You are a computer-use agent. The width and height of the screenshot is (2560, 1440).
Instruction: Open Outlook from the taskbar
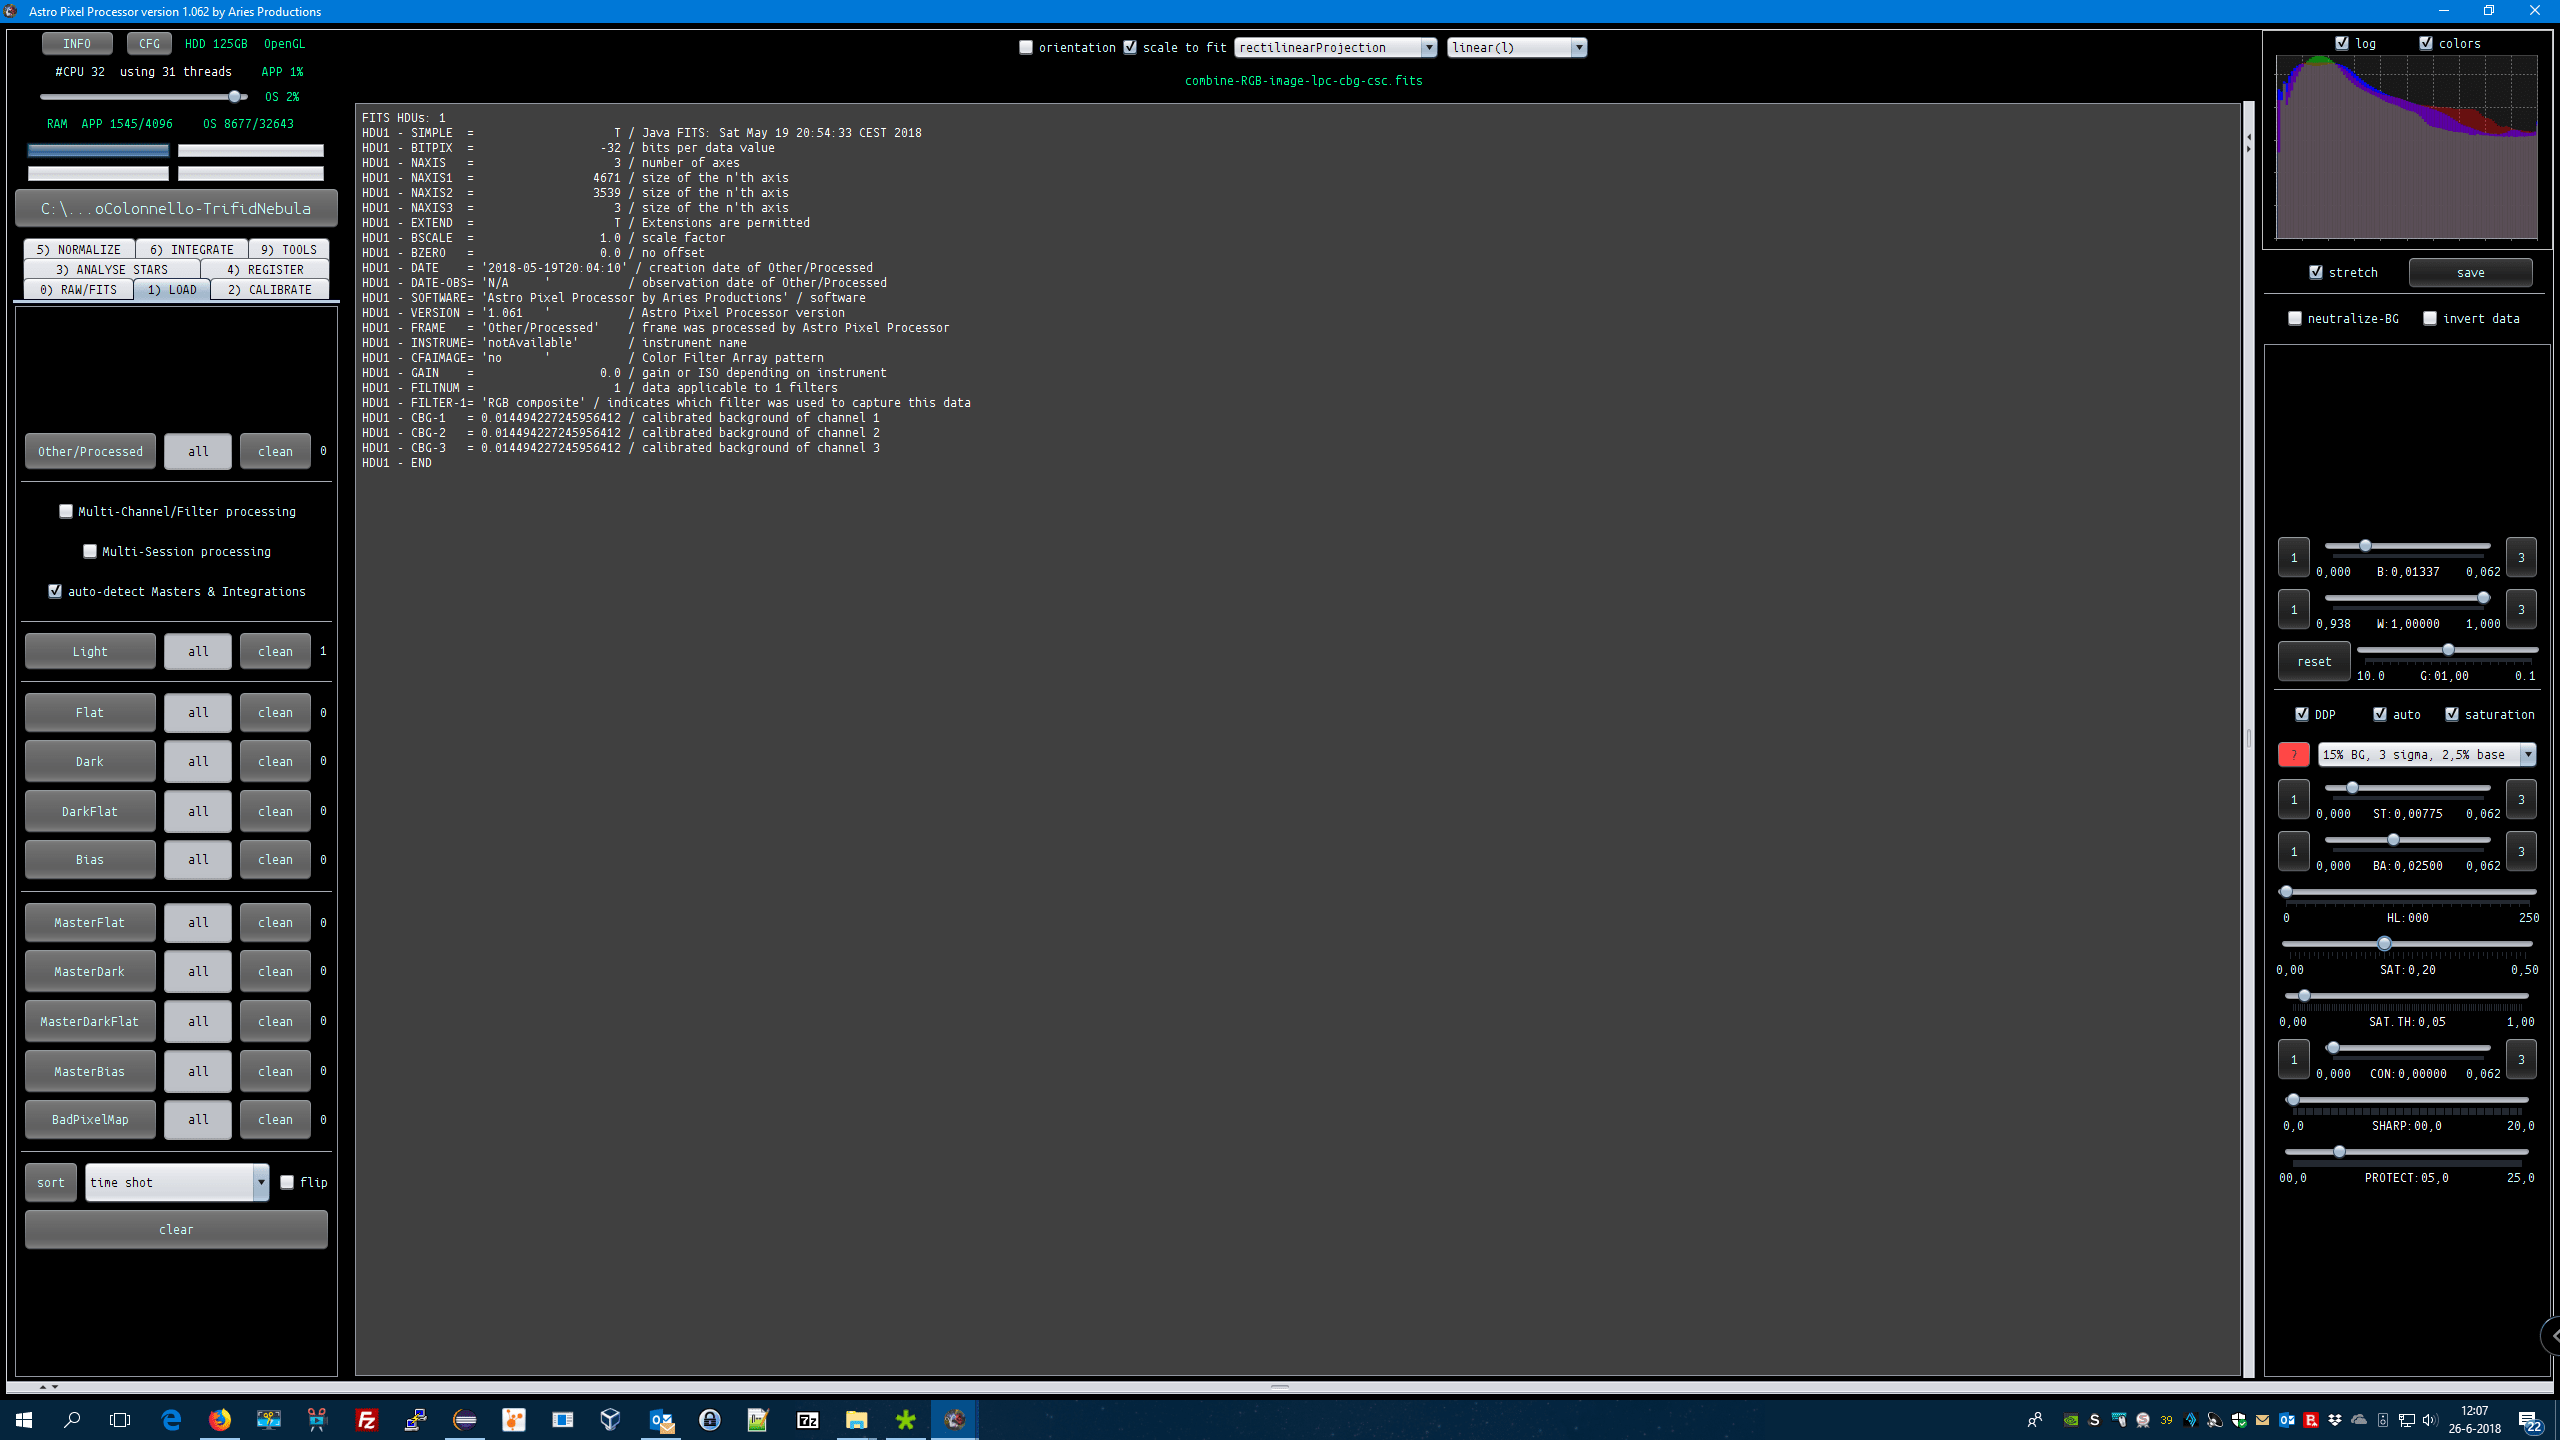[661, 1419]
